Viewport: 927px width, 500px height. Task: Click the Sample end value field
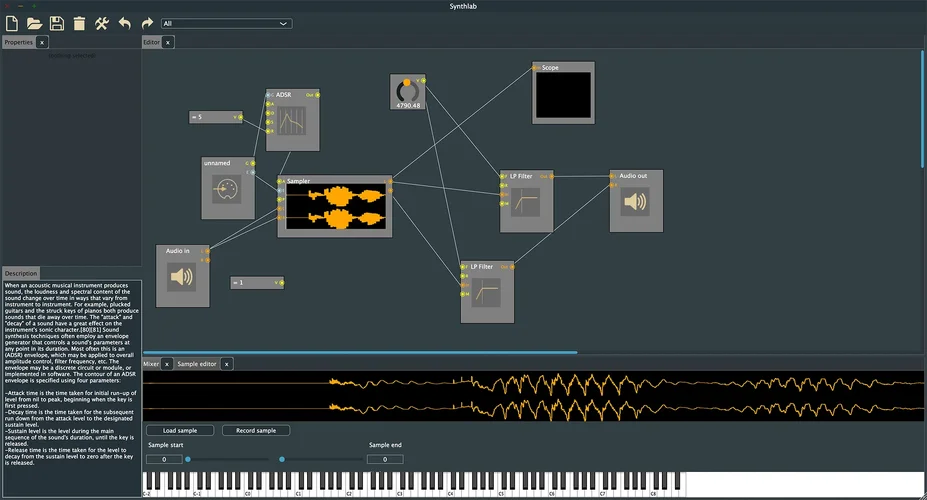(385, 459)
